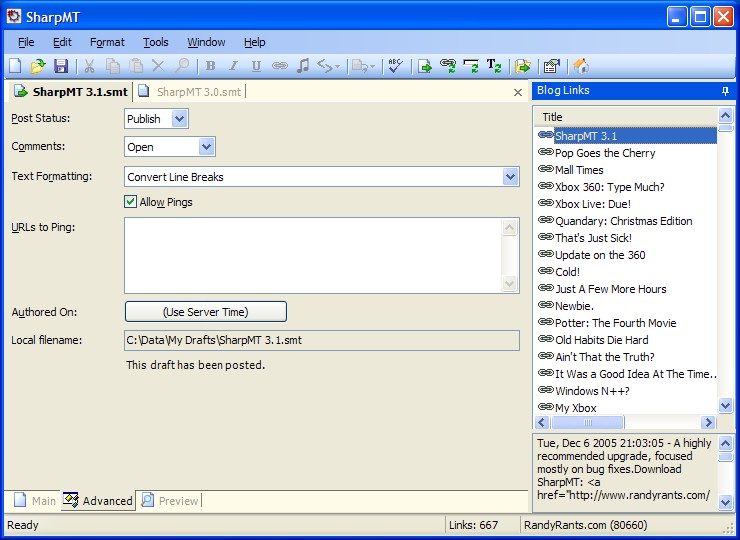This screenshot has width=740, height=540.
Task: Select the SharpMT 3.1.smt document tab
Action: 70,92
